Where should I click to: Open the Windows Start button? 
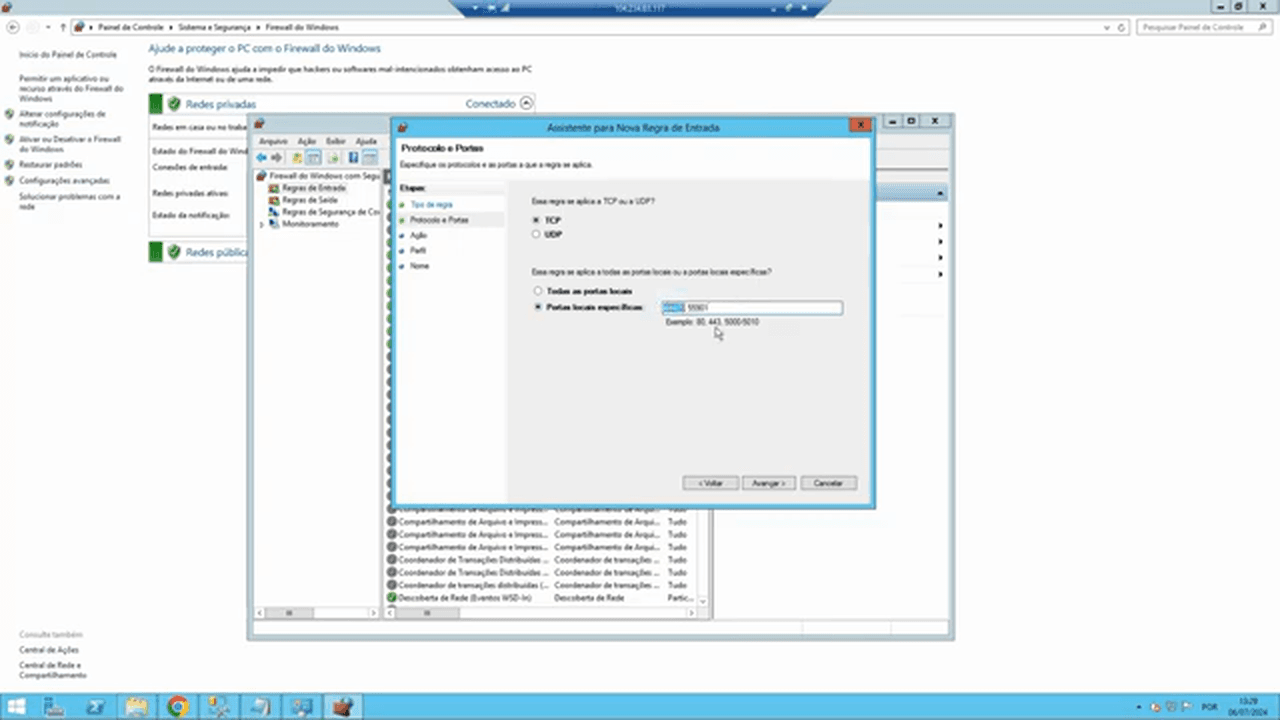pos(17,707)
